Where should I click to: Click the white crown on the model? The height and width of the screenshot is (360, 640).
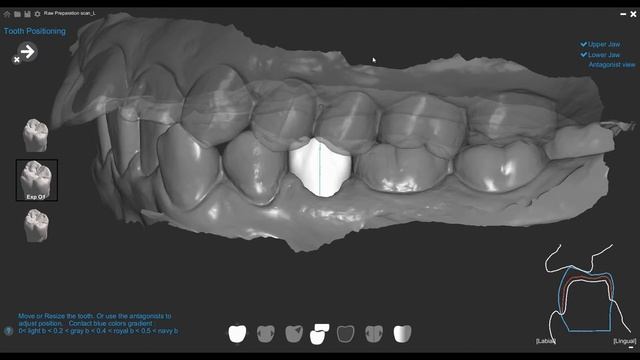click(320, 167)
